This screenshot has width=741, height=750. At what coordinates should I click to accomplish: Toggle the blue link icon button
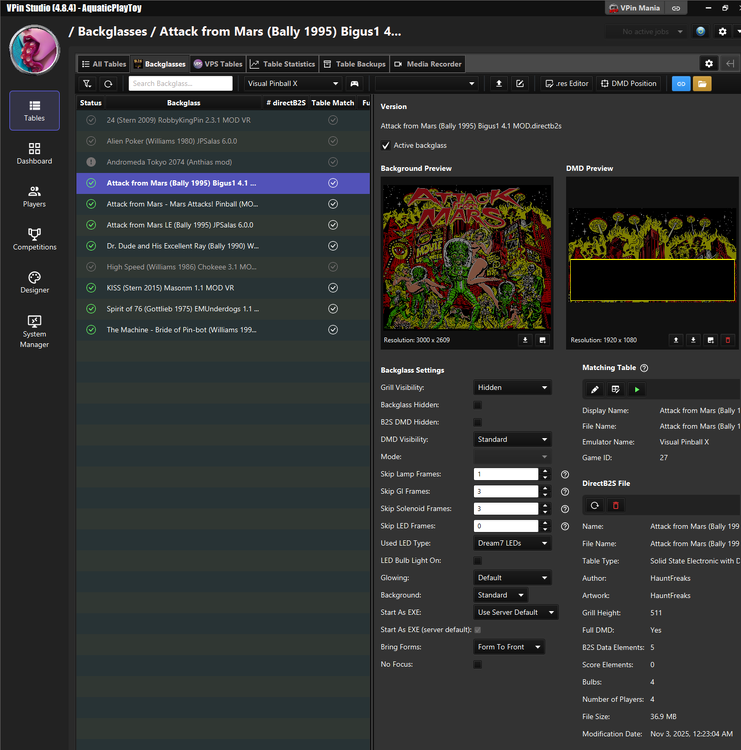tap(681, 84)
